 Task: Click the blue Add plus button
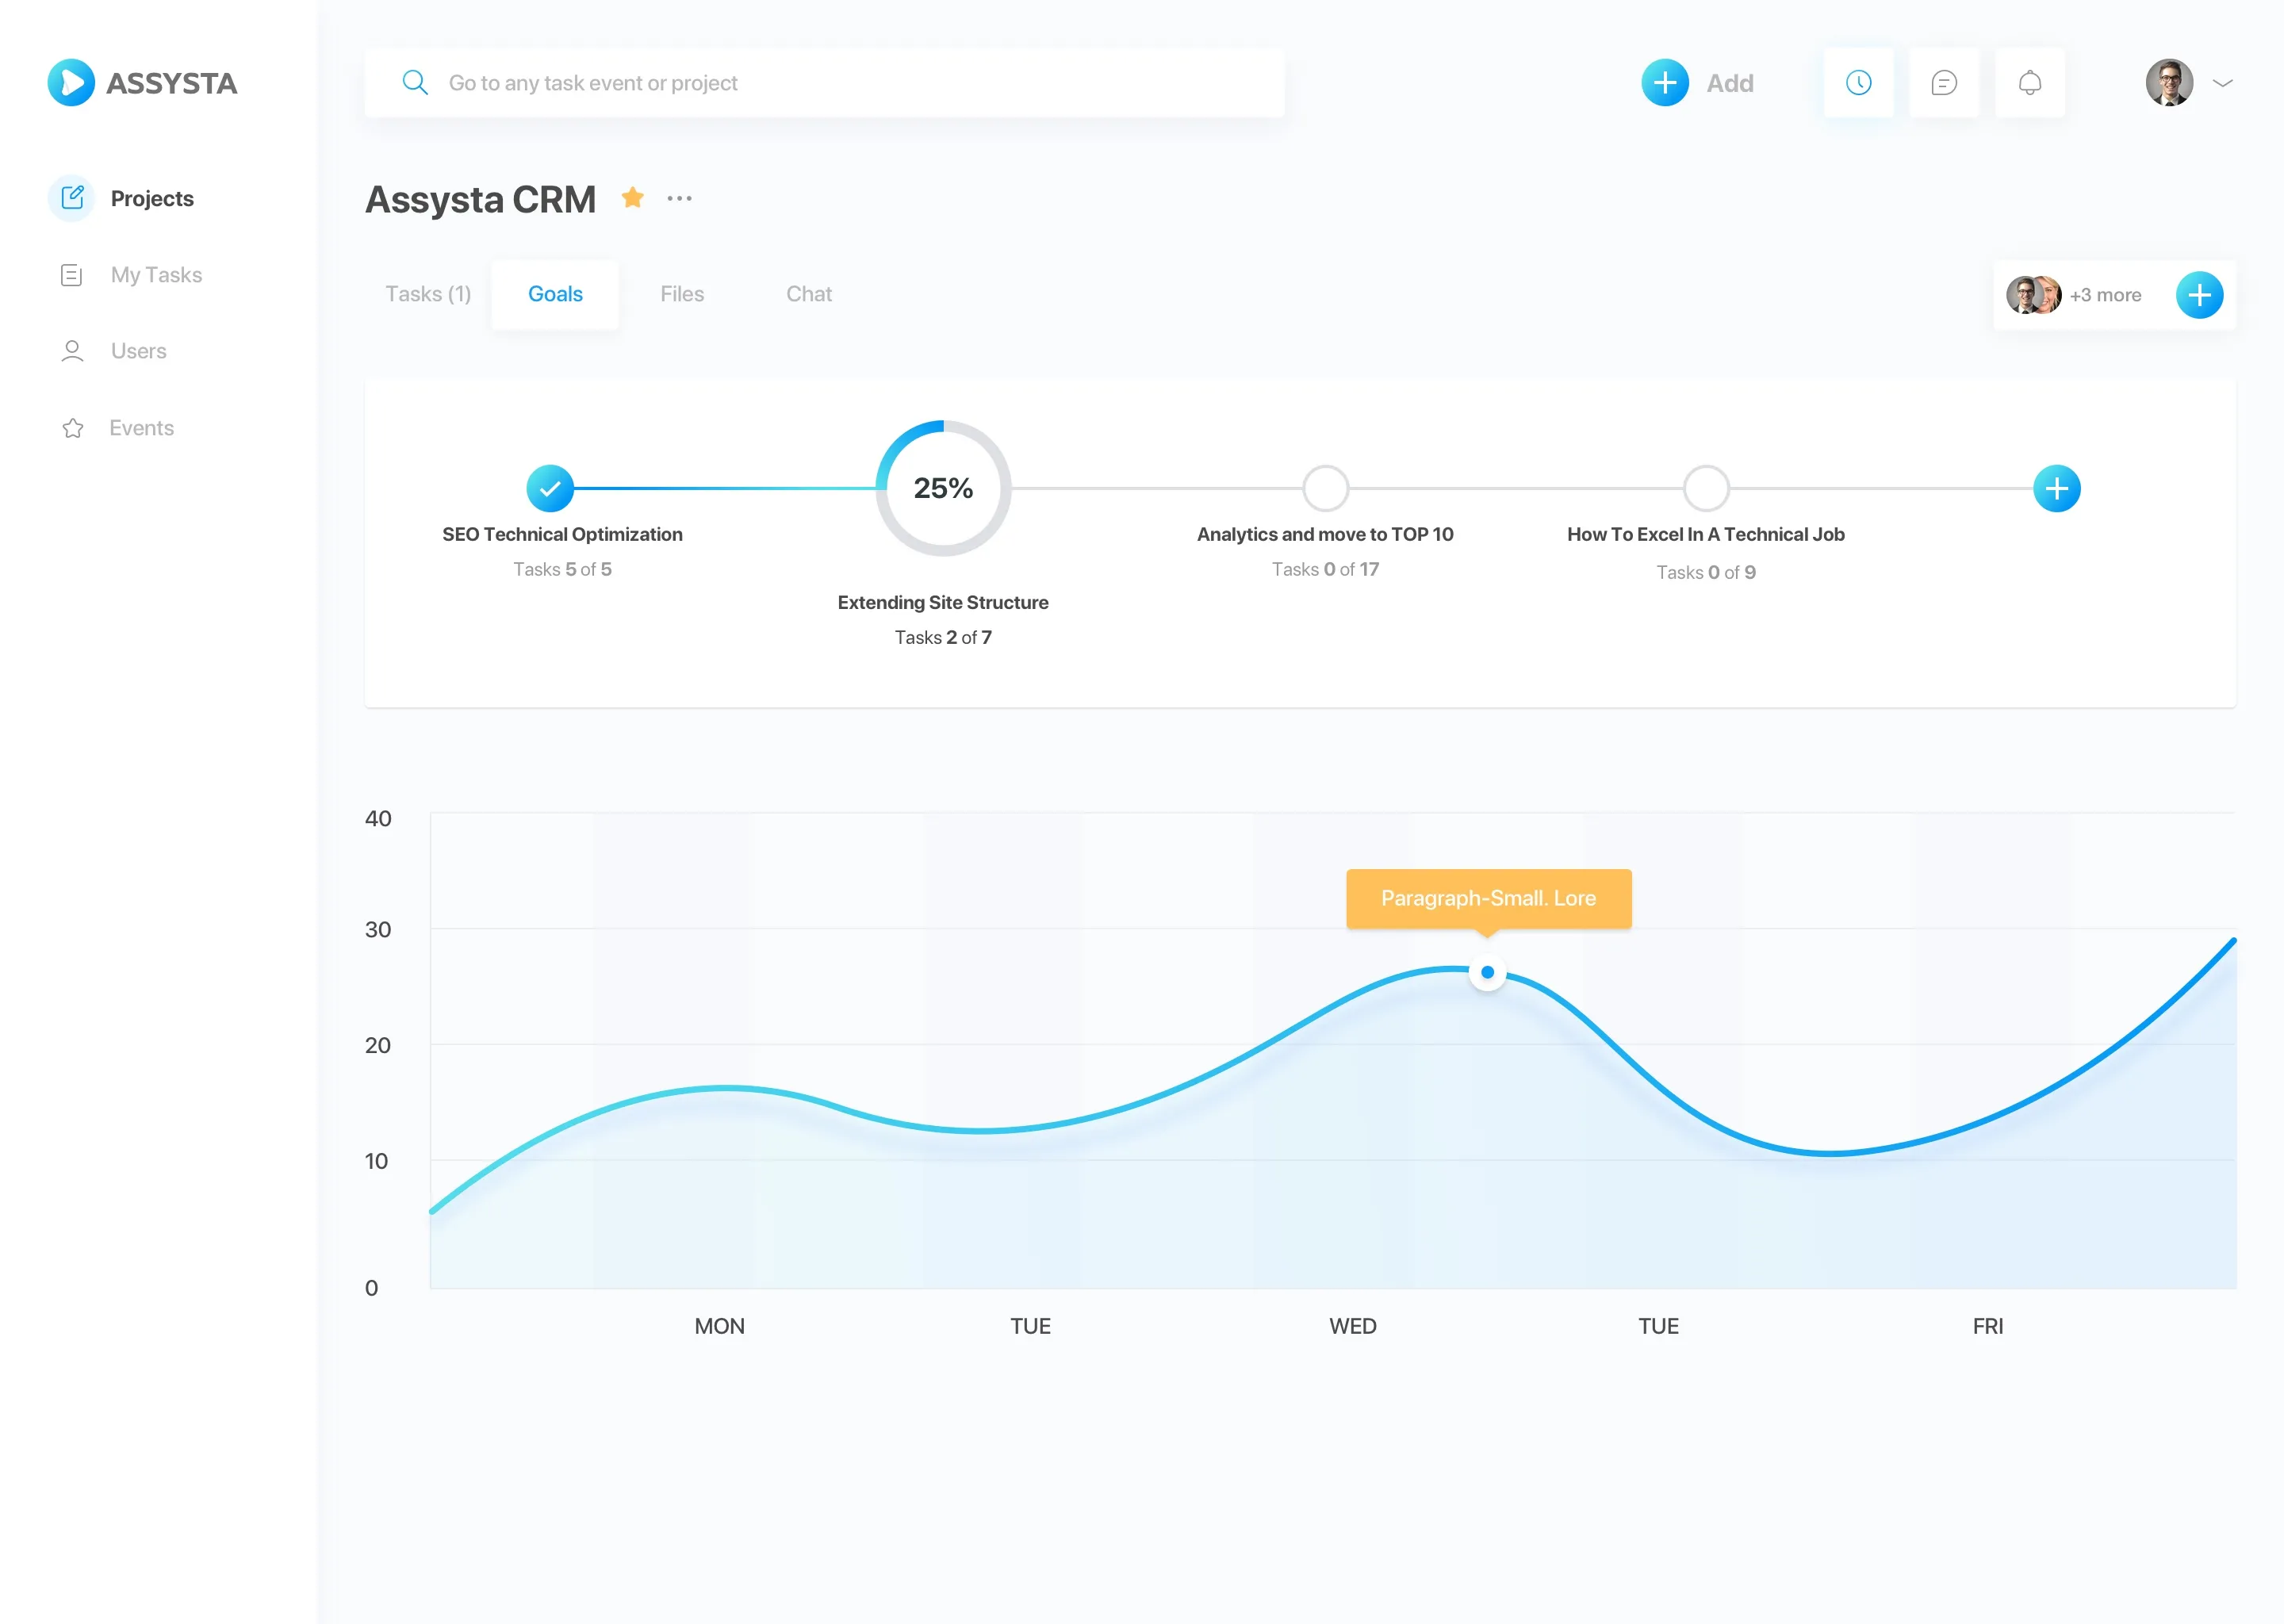point(1665,83)
